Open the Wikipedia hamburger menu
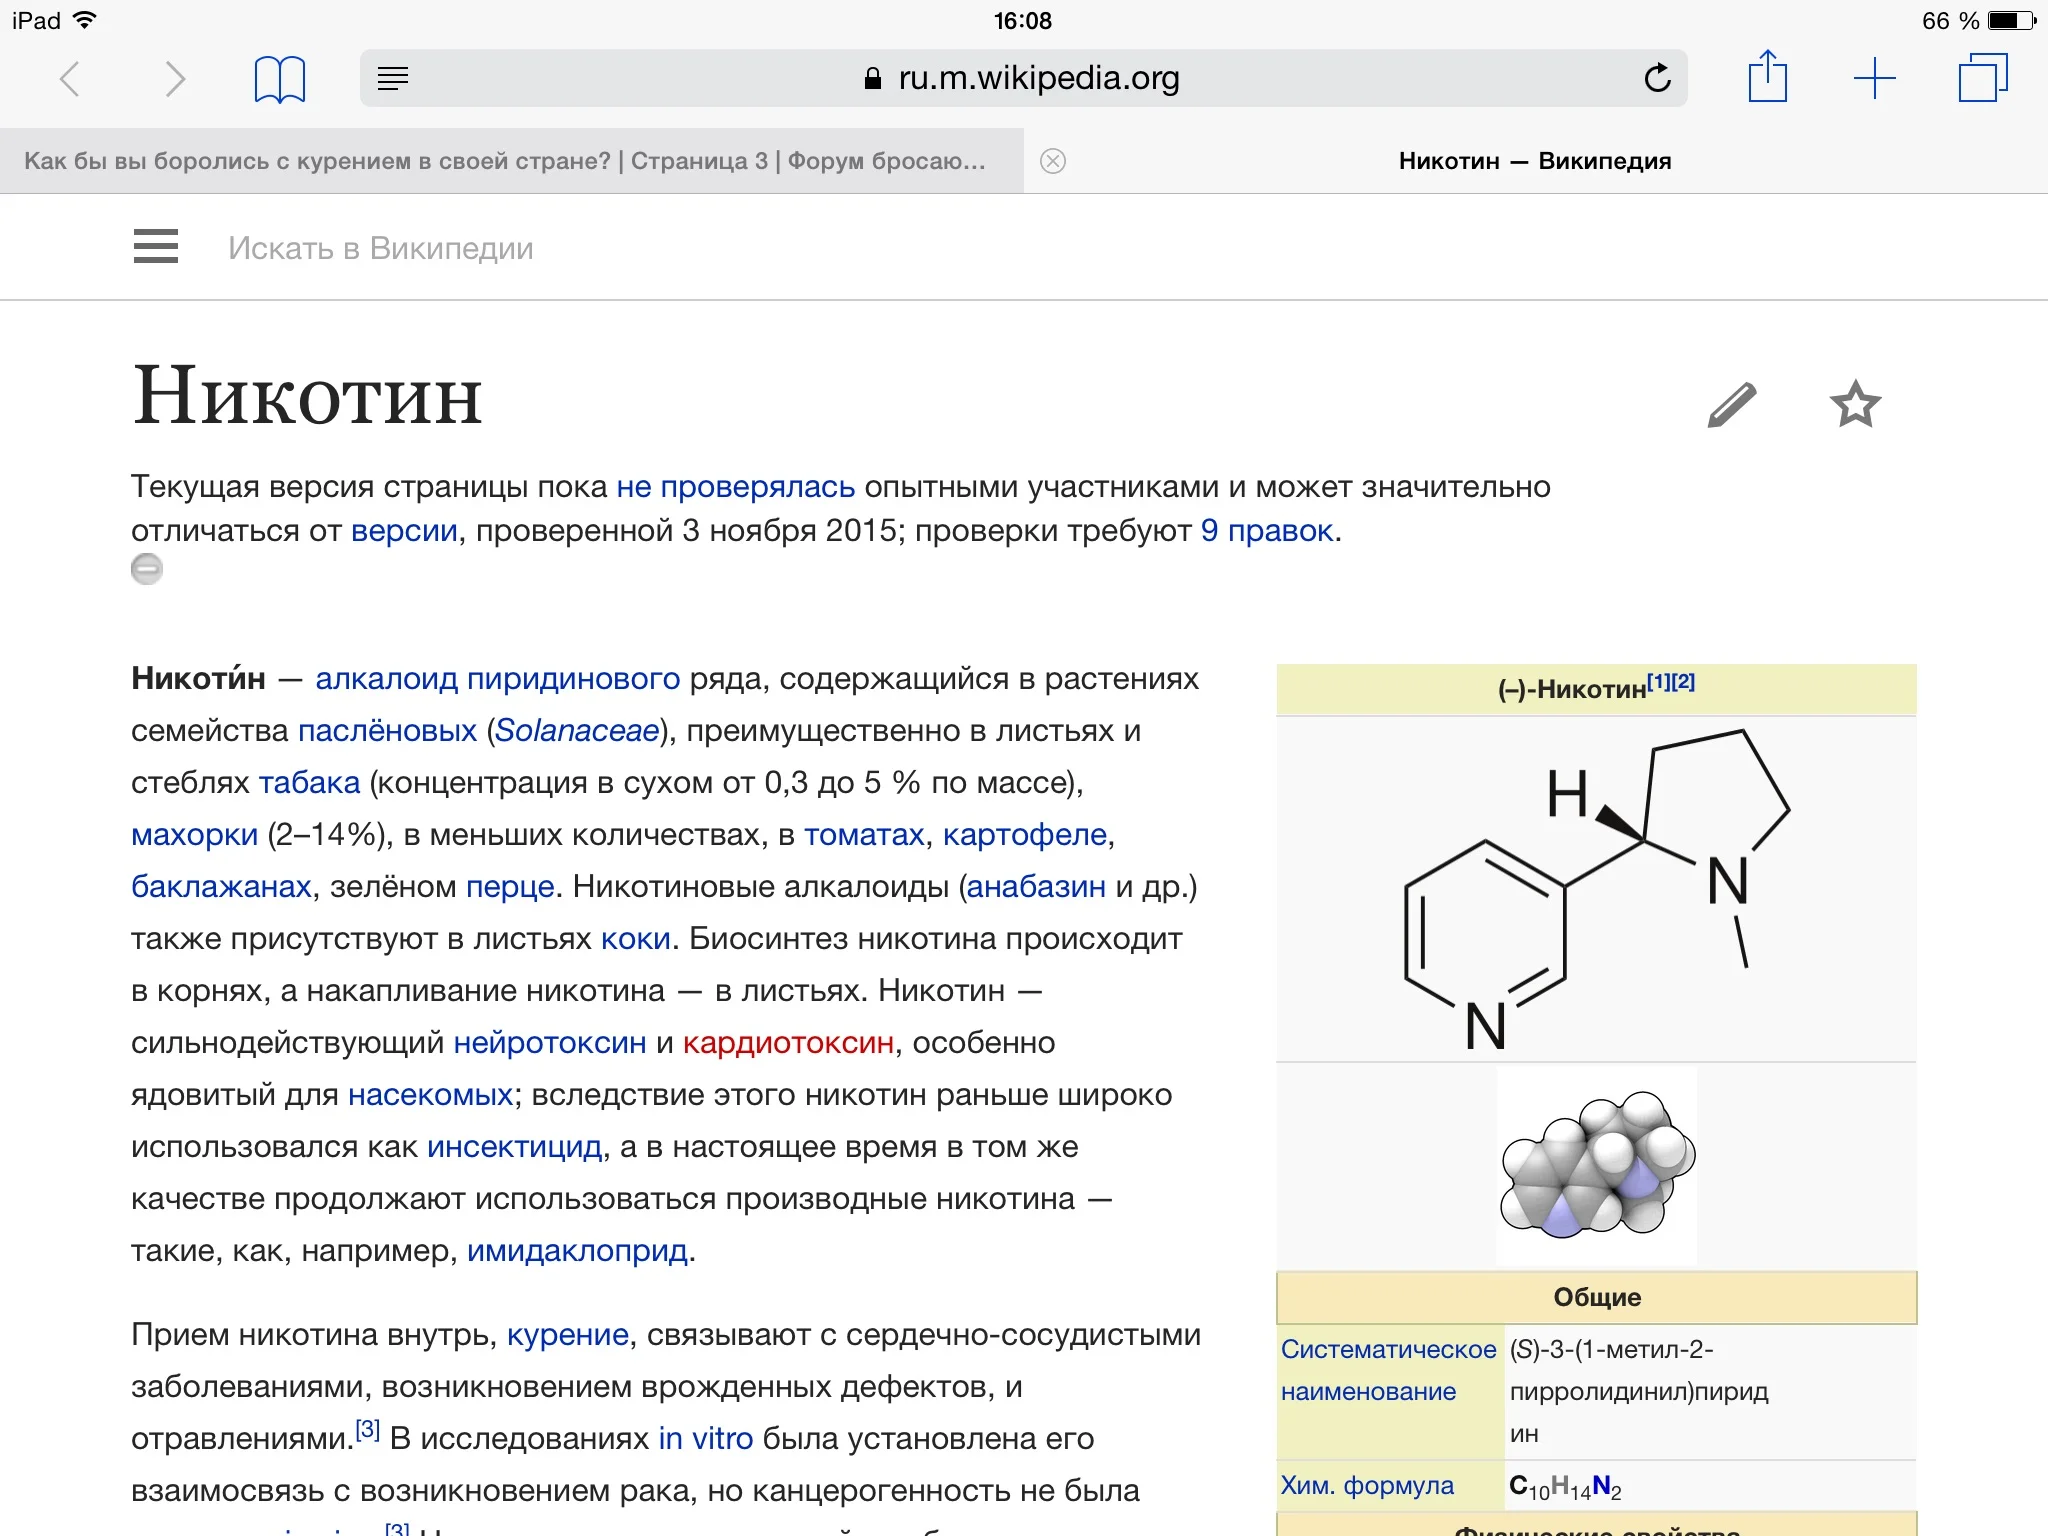Viewport: 2048px width, 1536px height. pyautogui.click(x=156, y=246)
